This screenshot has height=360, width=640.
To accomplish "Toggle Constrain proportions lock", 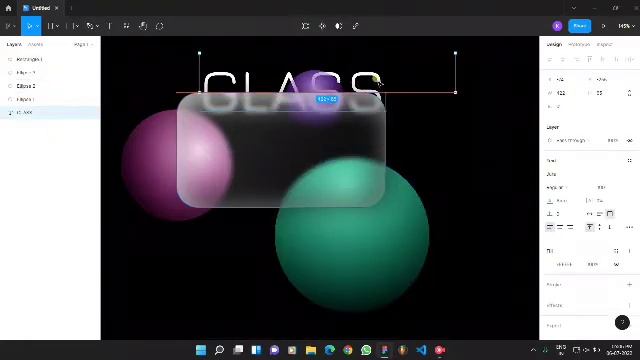I will [629, 93].
